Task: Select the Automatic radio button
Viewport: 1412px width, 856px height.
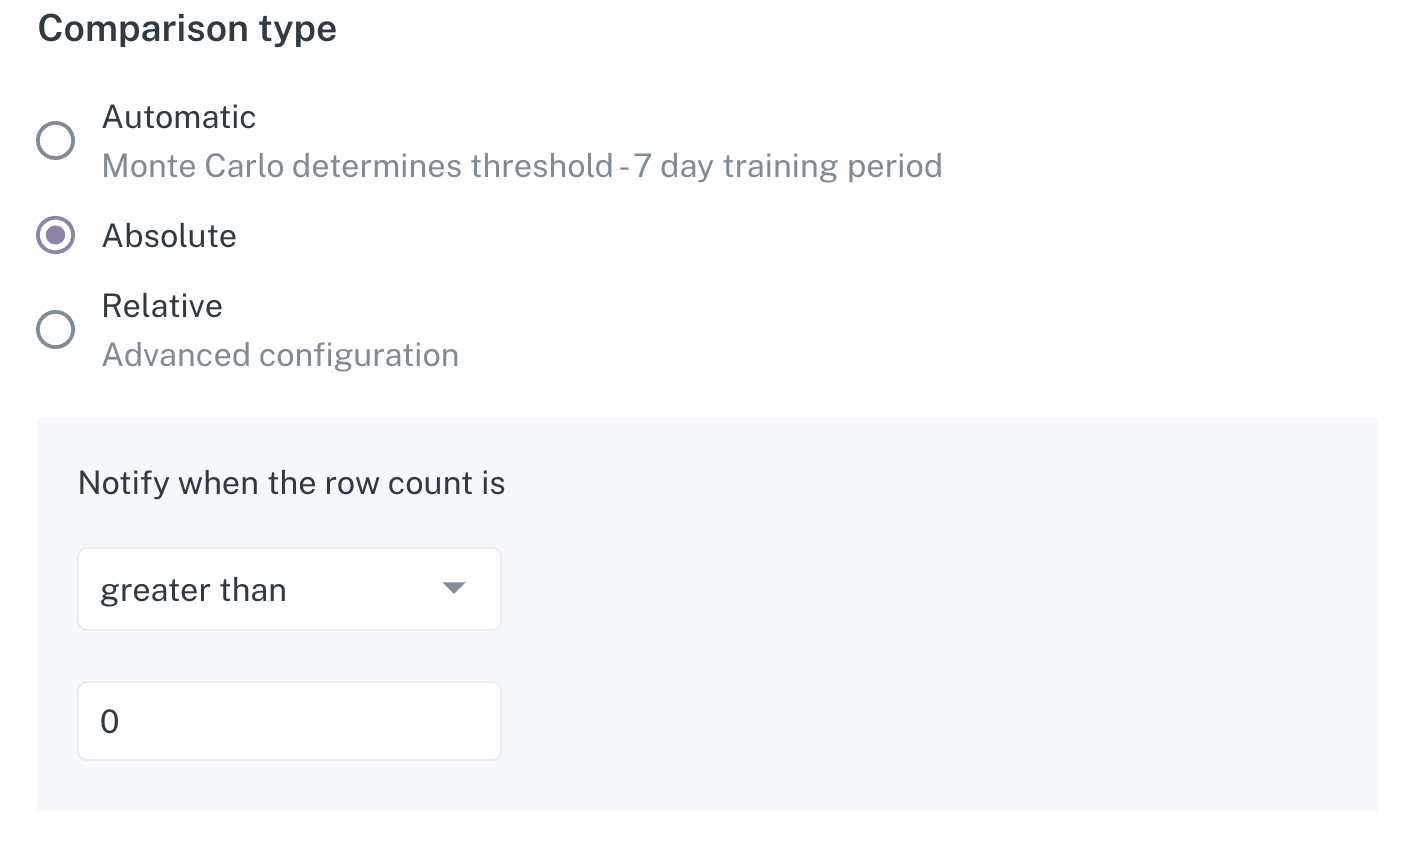Action: (56, 141)
